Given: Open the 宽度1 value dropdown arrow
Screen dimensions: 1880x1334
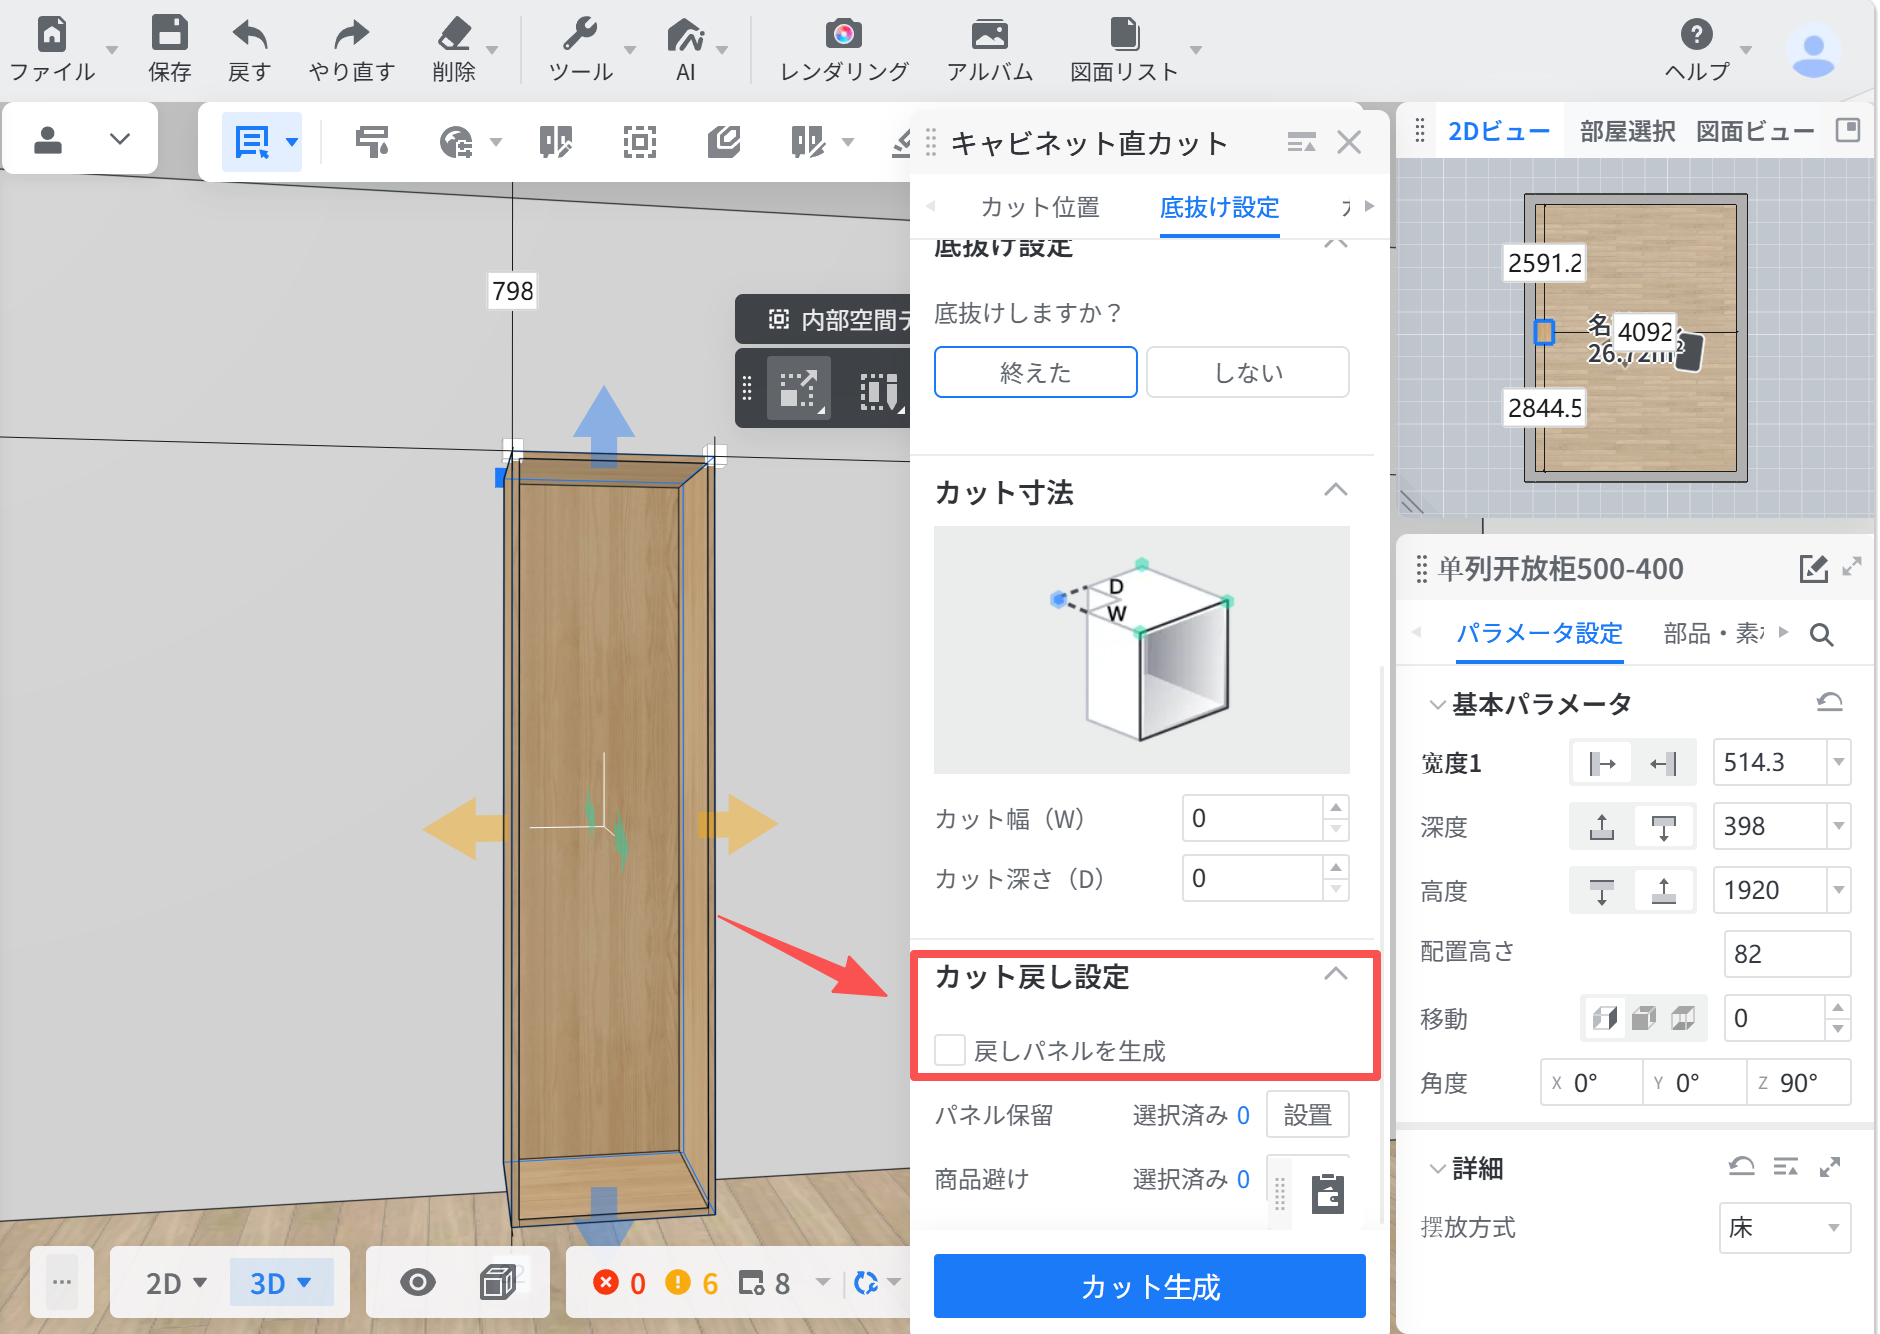Looking at the screenshot, I should click(1838, 762).
